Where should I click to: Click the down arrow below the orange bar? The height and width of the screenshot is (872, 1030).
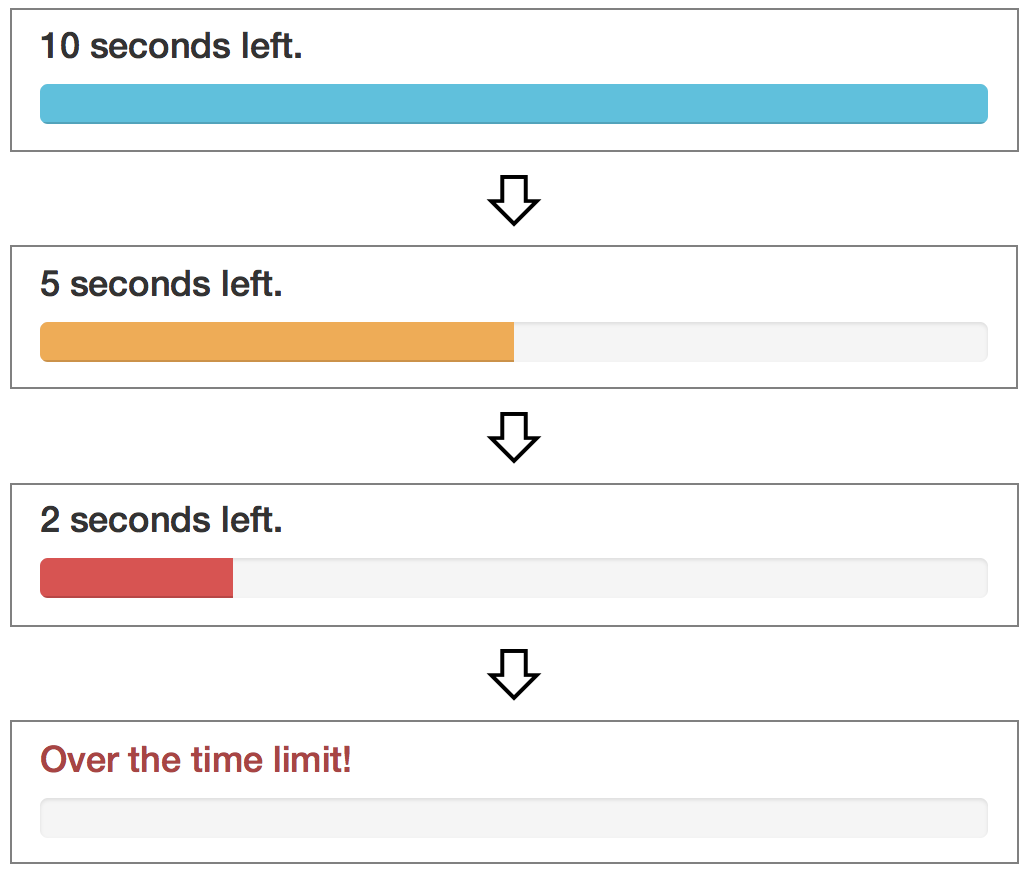(514, 438)
